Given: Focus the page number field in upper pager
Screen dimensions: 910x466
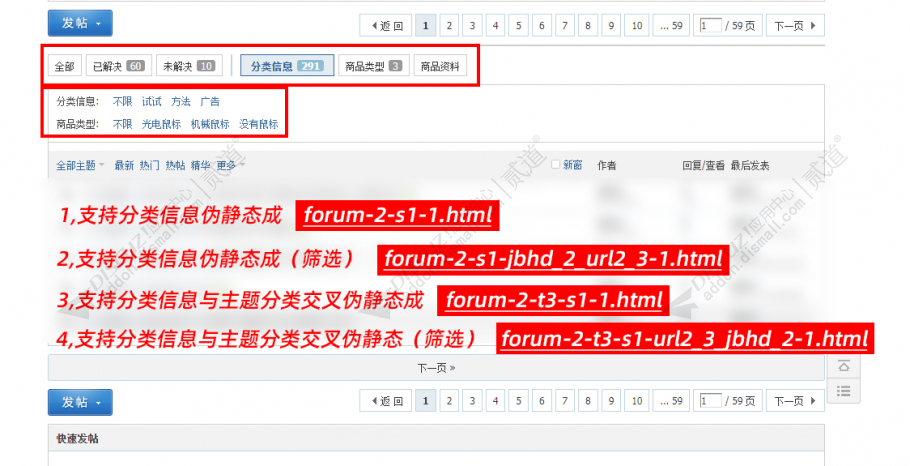Looking at the screenshot, I should [x=710, y=26].
